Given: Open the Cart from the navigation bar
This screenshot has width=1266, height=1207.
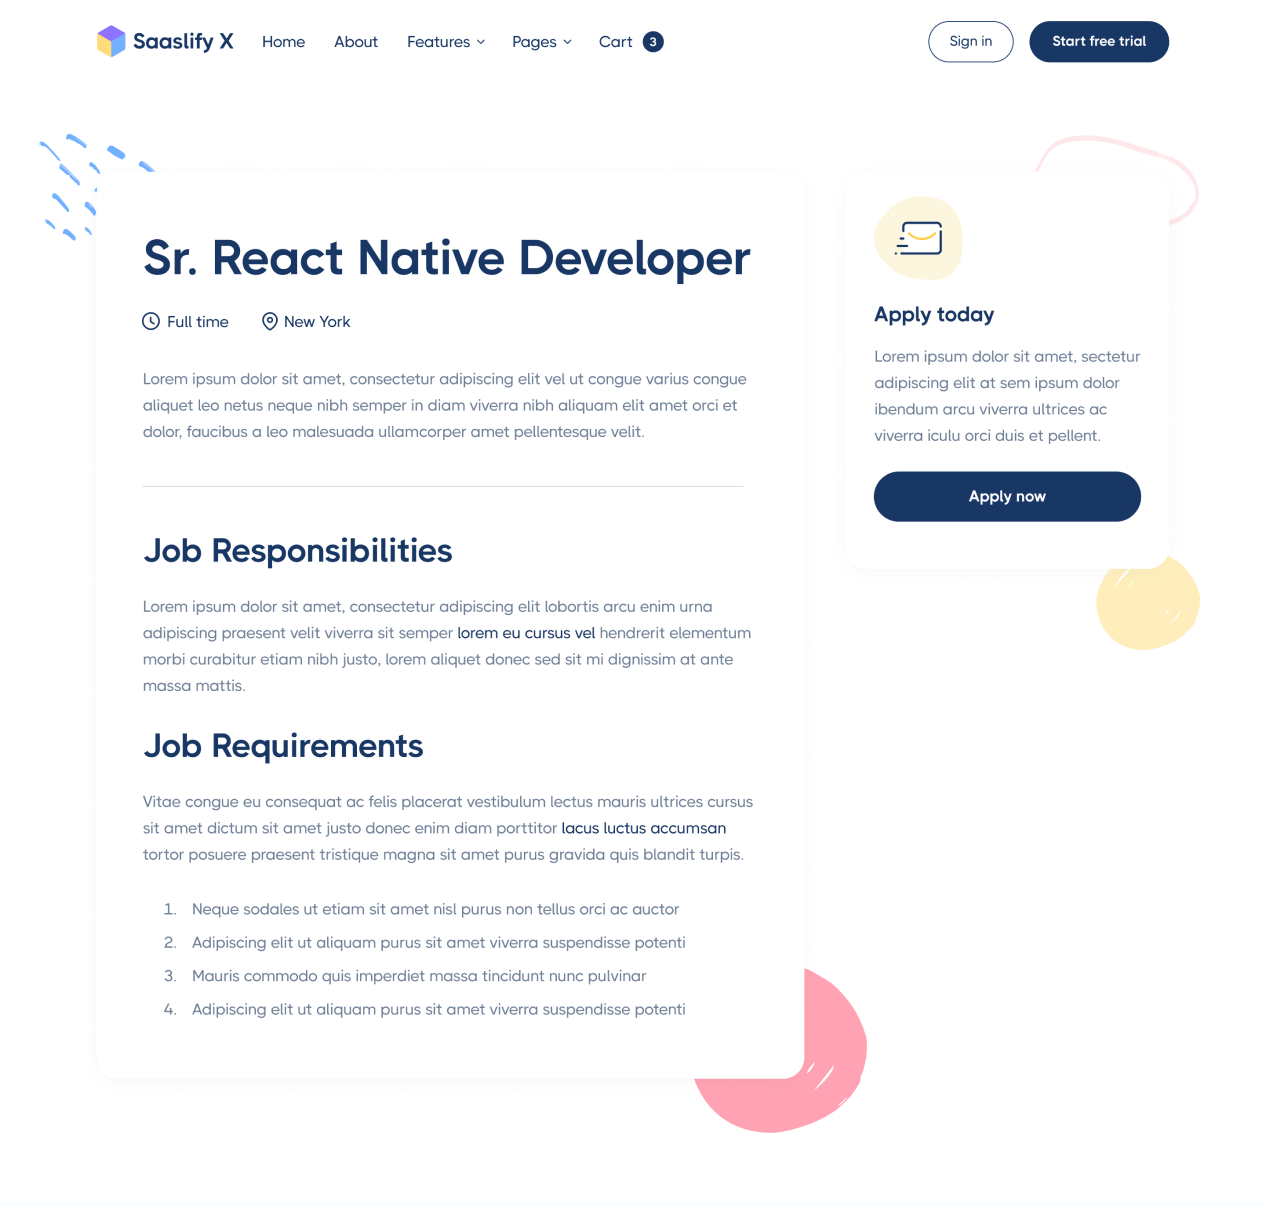Looking at the screenshot, I should click(x=616, y=42).
